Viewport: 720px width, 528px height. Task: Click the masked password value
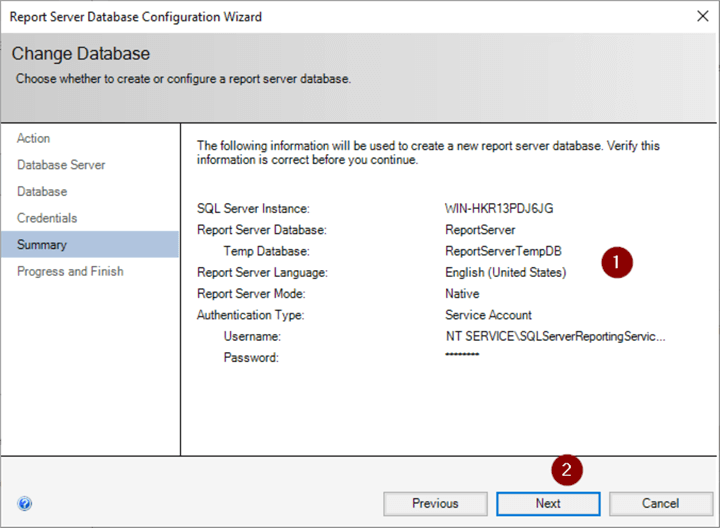463,357
